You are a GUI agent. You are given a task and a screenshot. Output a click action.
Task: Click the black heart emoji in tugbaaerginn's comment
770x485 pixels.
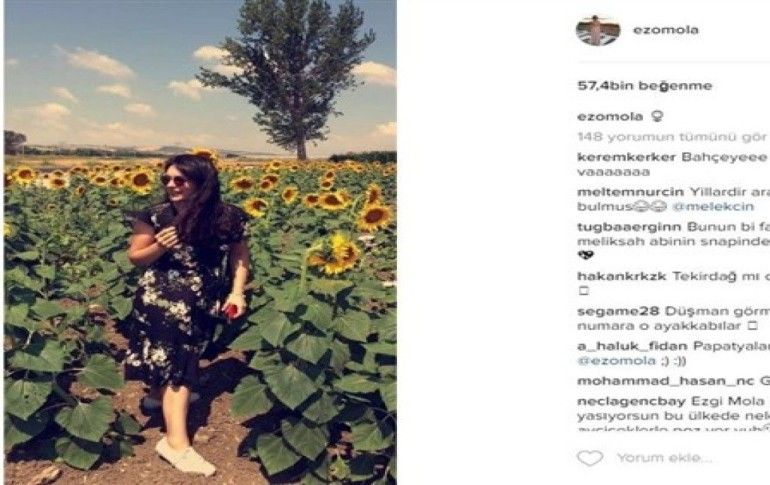(x=585, y=255)
